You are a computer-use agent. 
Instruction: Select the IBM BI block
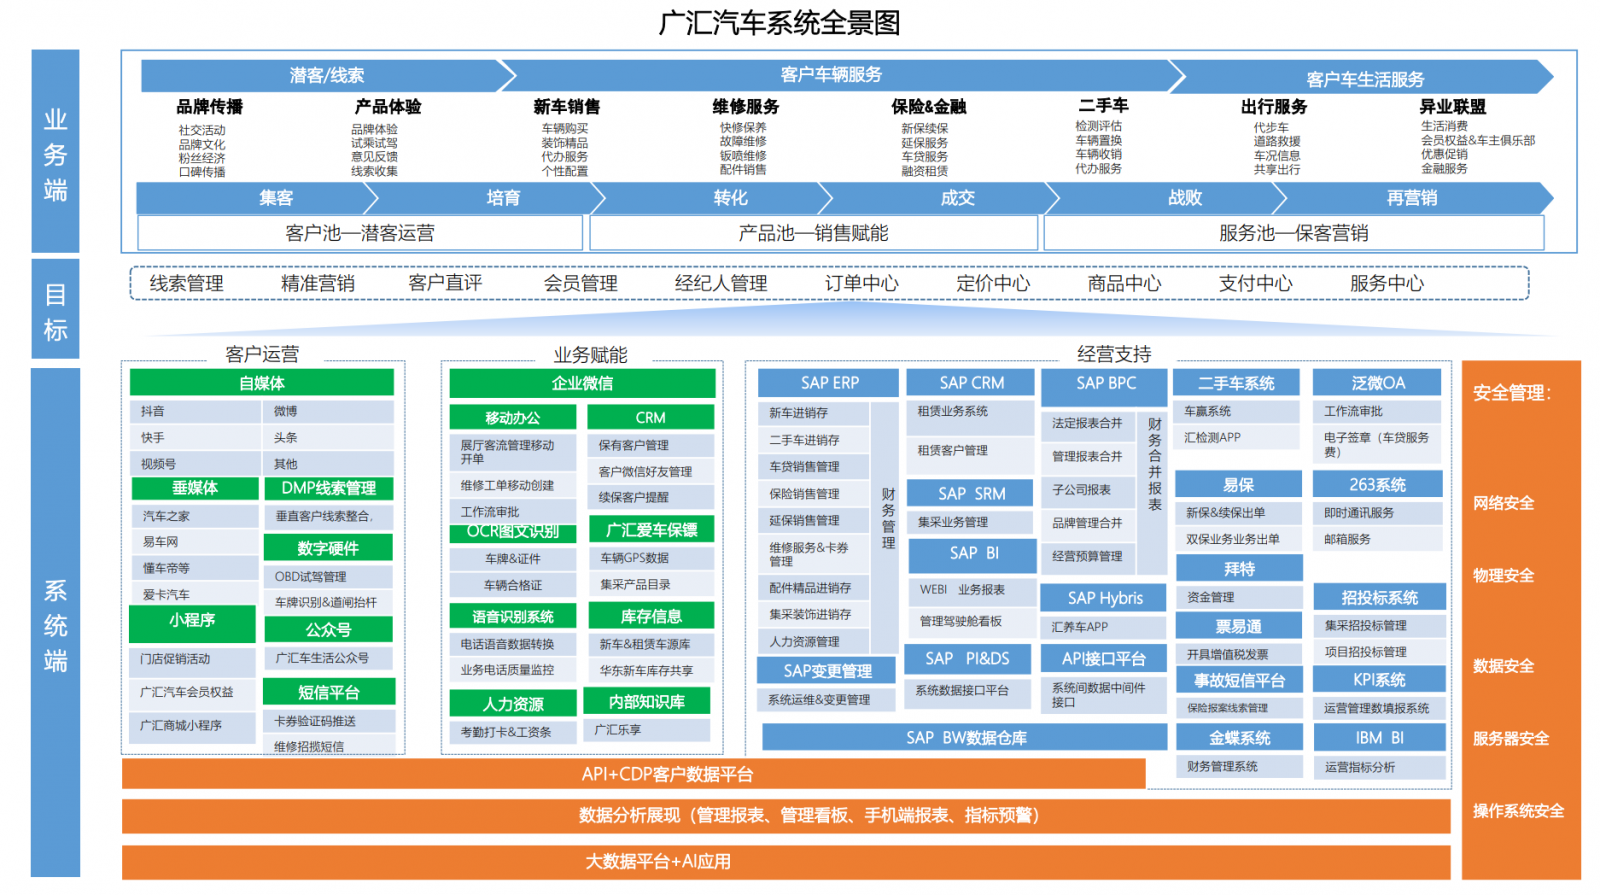click(x=1378, y=738)
